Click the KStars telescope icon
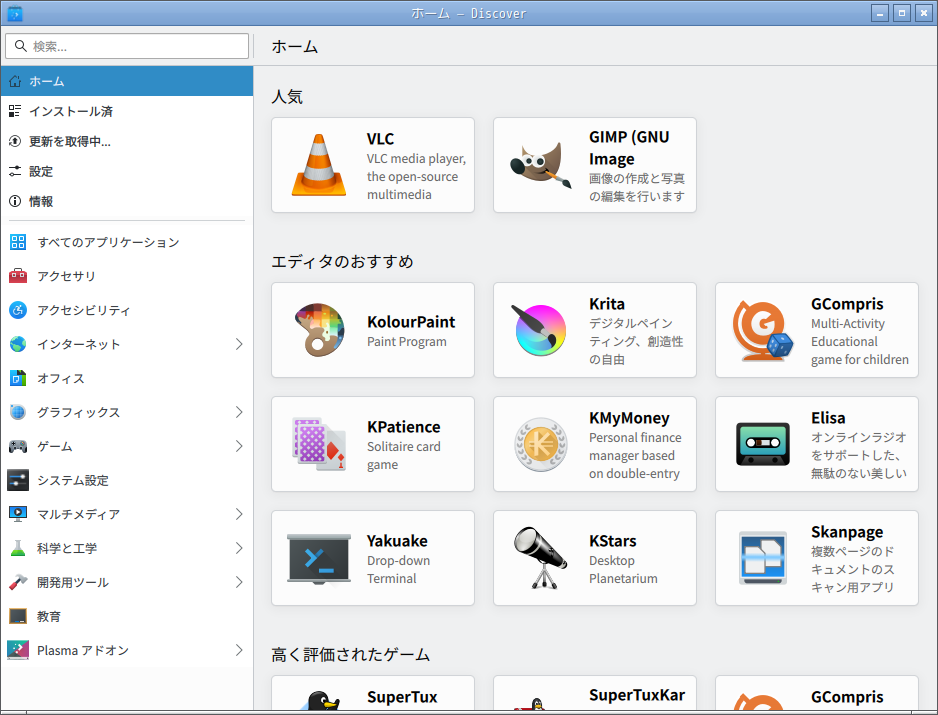Image resolution: width=938 pixels, height=715 pixels. click(x=540, y=558)
